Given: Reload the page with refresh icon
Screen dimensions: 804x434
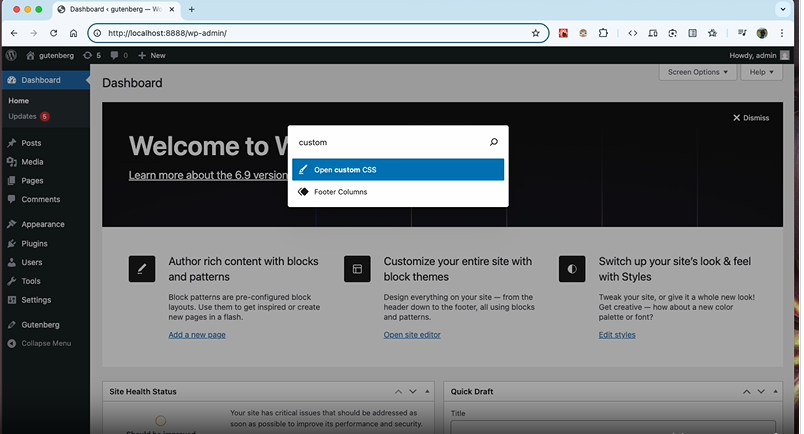Looking at the screenshot, I should 53,33.
